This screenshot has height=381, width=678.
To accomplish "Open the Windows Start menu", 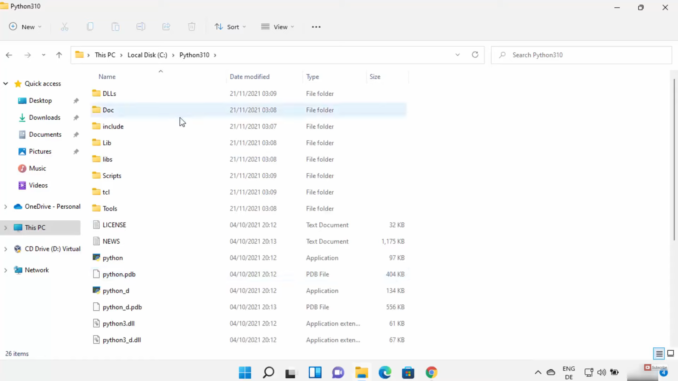I will tap(245, 372).
